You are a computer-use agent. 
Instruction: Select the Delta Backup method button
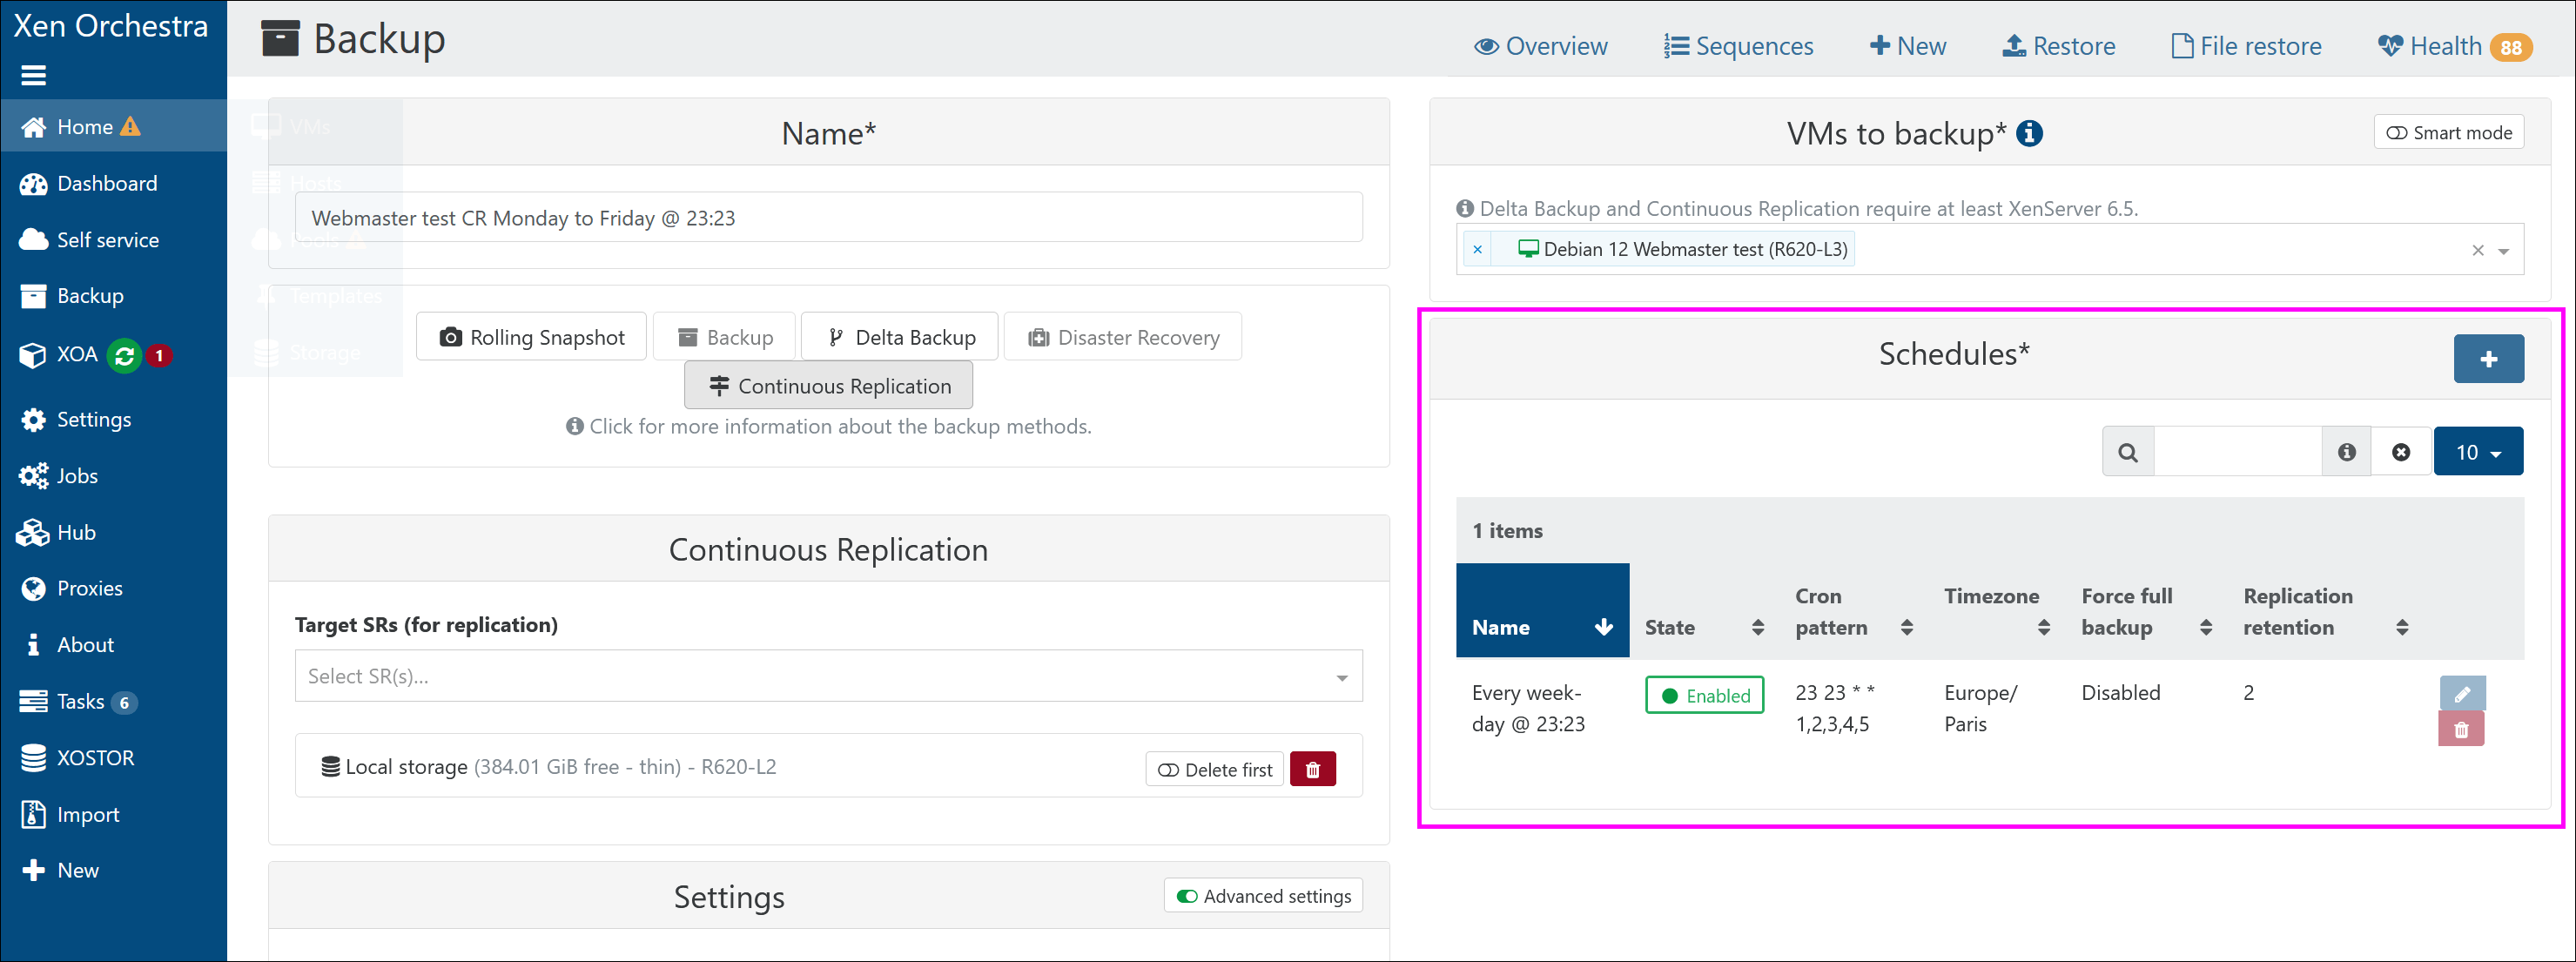[900, 337]
